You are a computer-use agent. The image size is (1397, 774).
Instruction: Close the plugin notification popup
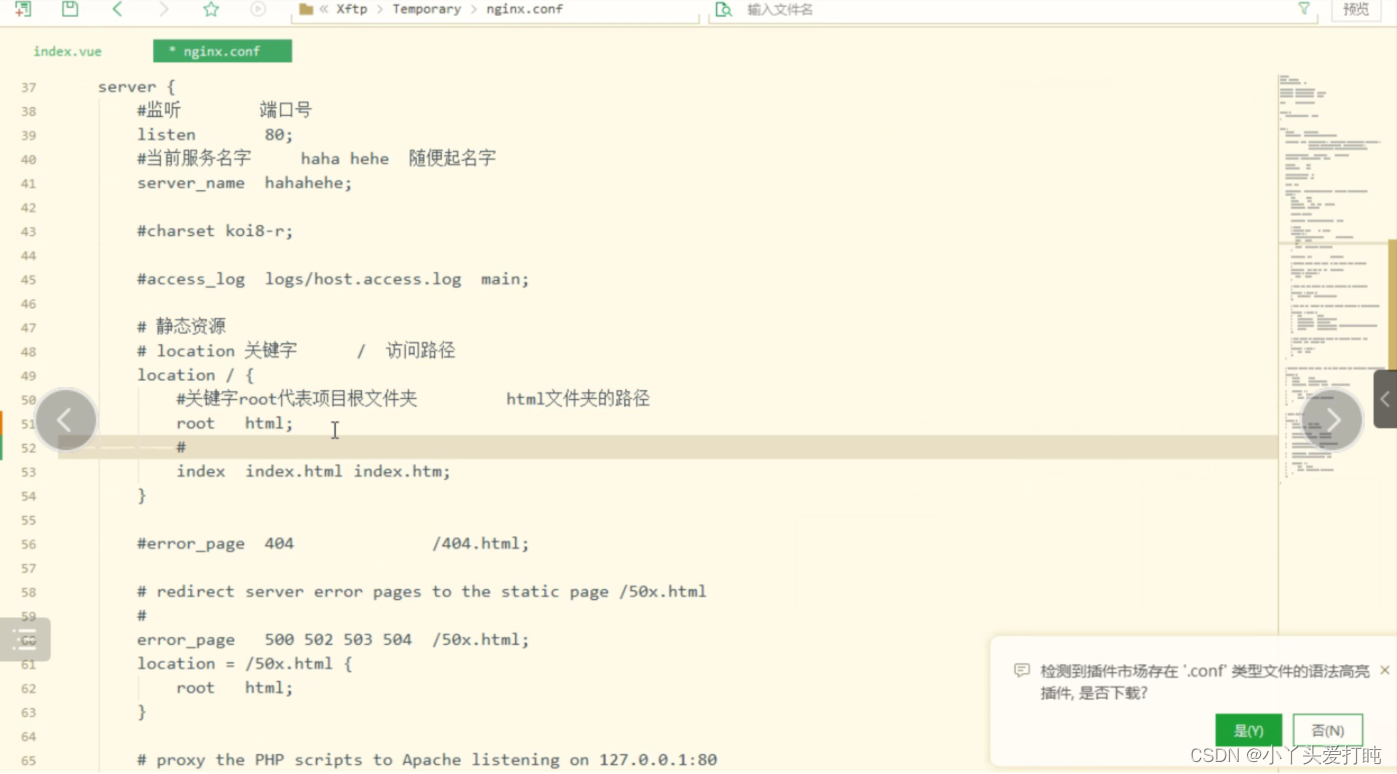[1384, 670]
